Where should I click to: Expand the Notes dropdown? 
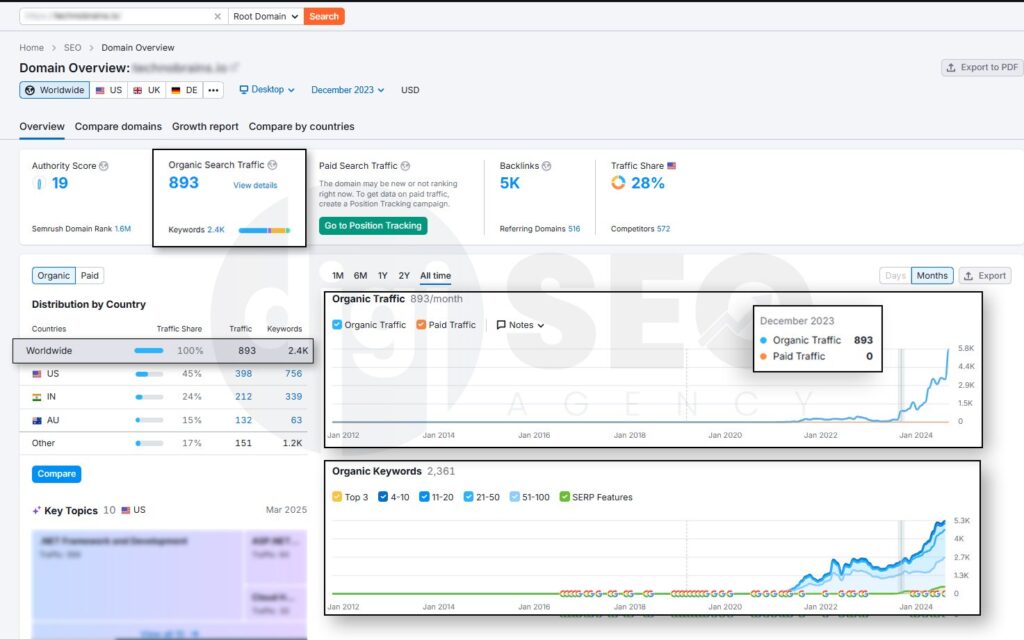(x=520, y=325)
